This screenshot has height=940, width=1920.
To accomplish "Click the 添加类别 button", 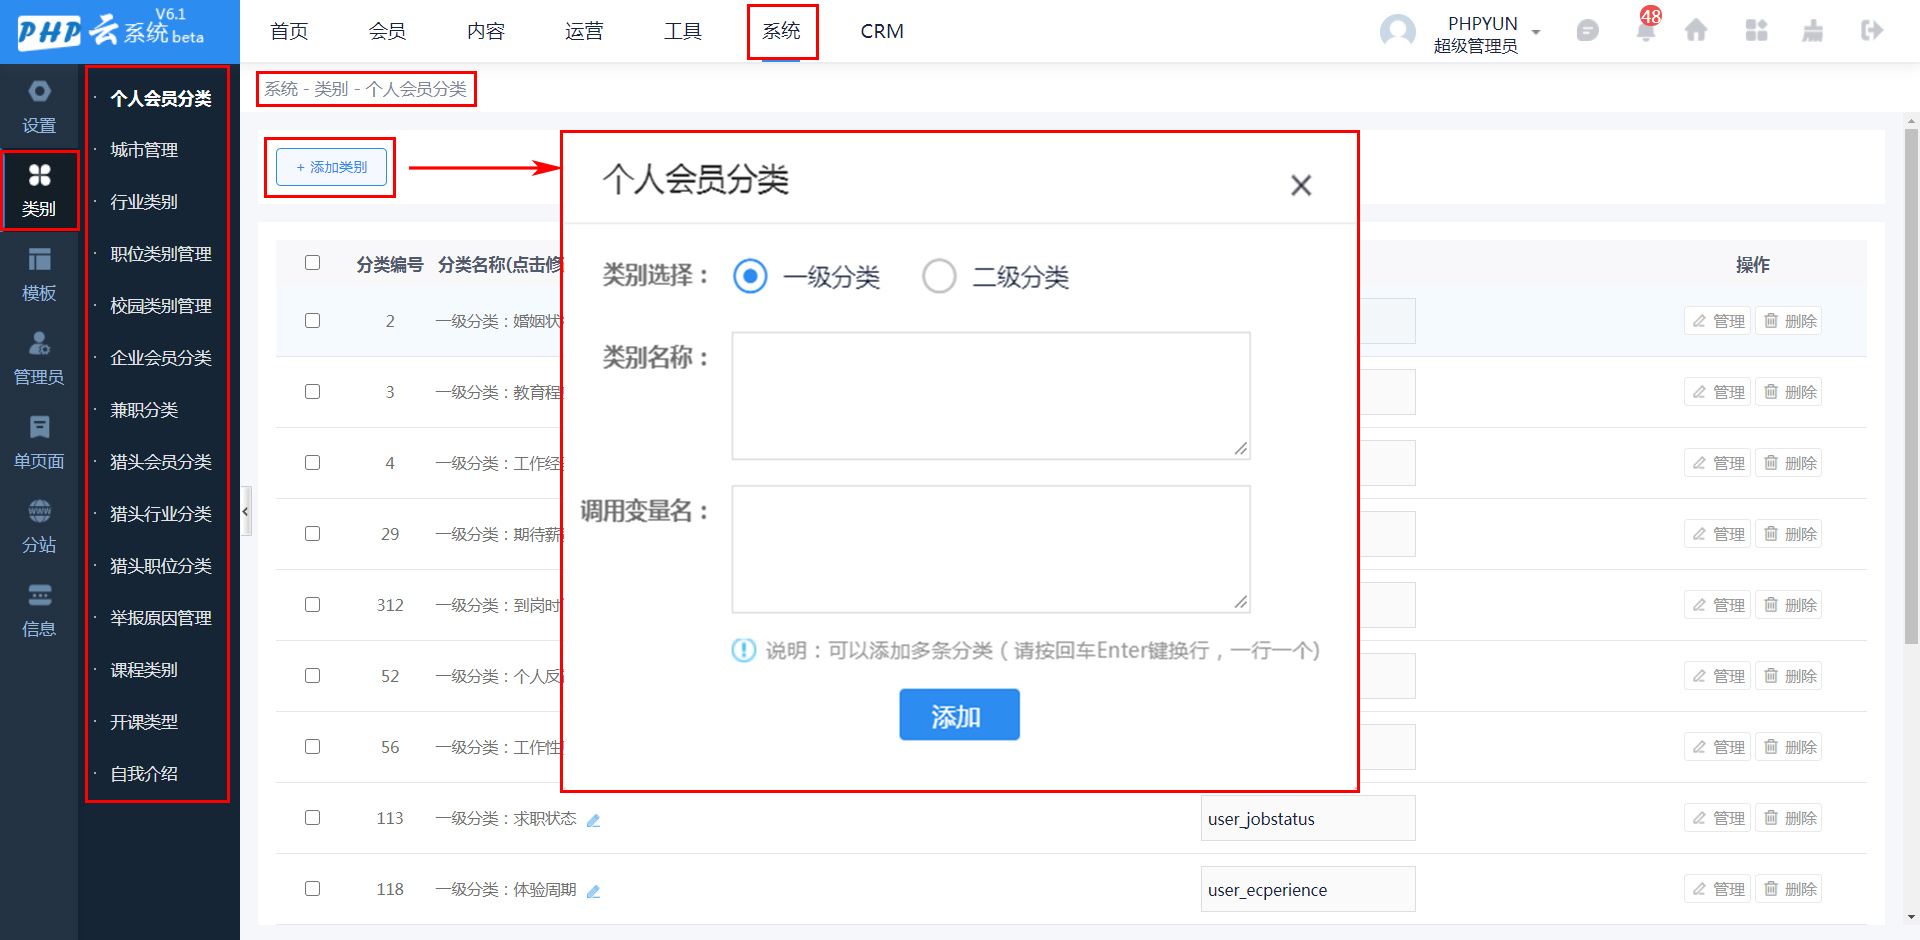I will coord(332,167).
